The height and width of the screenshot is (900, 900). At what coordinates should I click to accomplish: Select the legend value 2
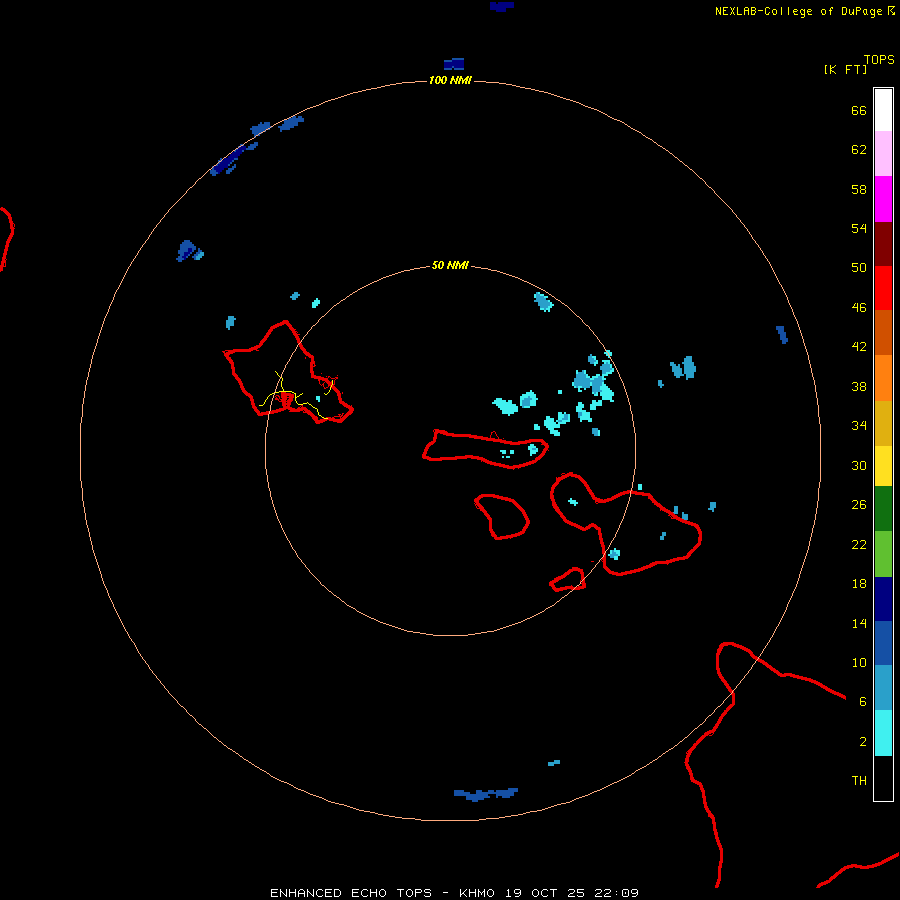click(863, 742)
